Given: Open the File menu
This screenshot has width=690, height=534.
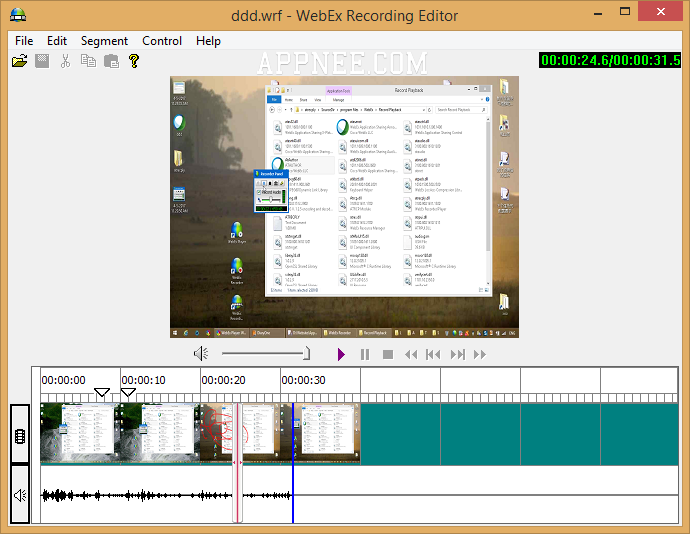Looking at the screenshot, I should pyautogui.click(x=24, y=41).
